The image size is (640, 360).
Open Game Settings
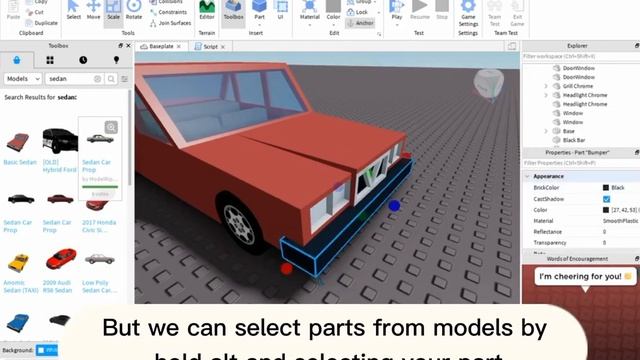click(x=468, y=13)
